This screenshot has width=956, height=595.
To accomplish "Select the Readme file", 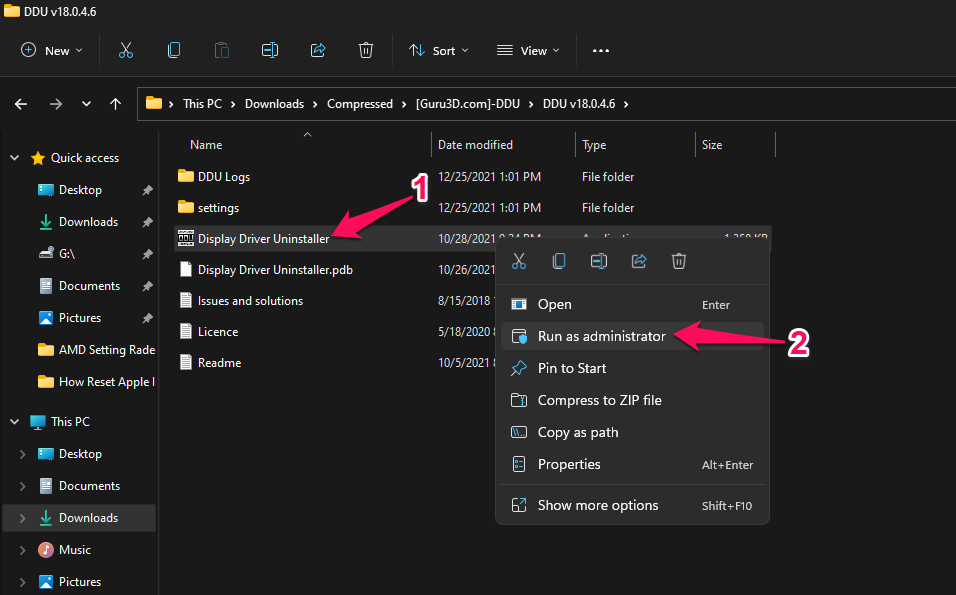I will coord(219,363).
